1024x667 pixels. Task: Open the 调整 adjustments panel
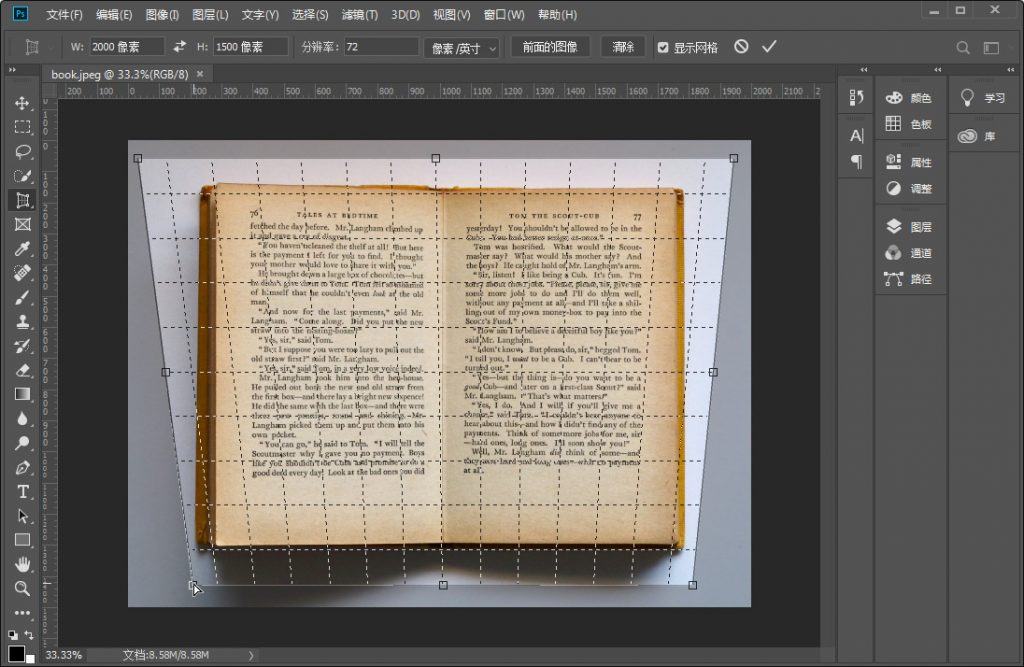point(910,189)
